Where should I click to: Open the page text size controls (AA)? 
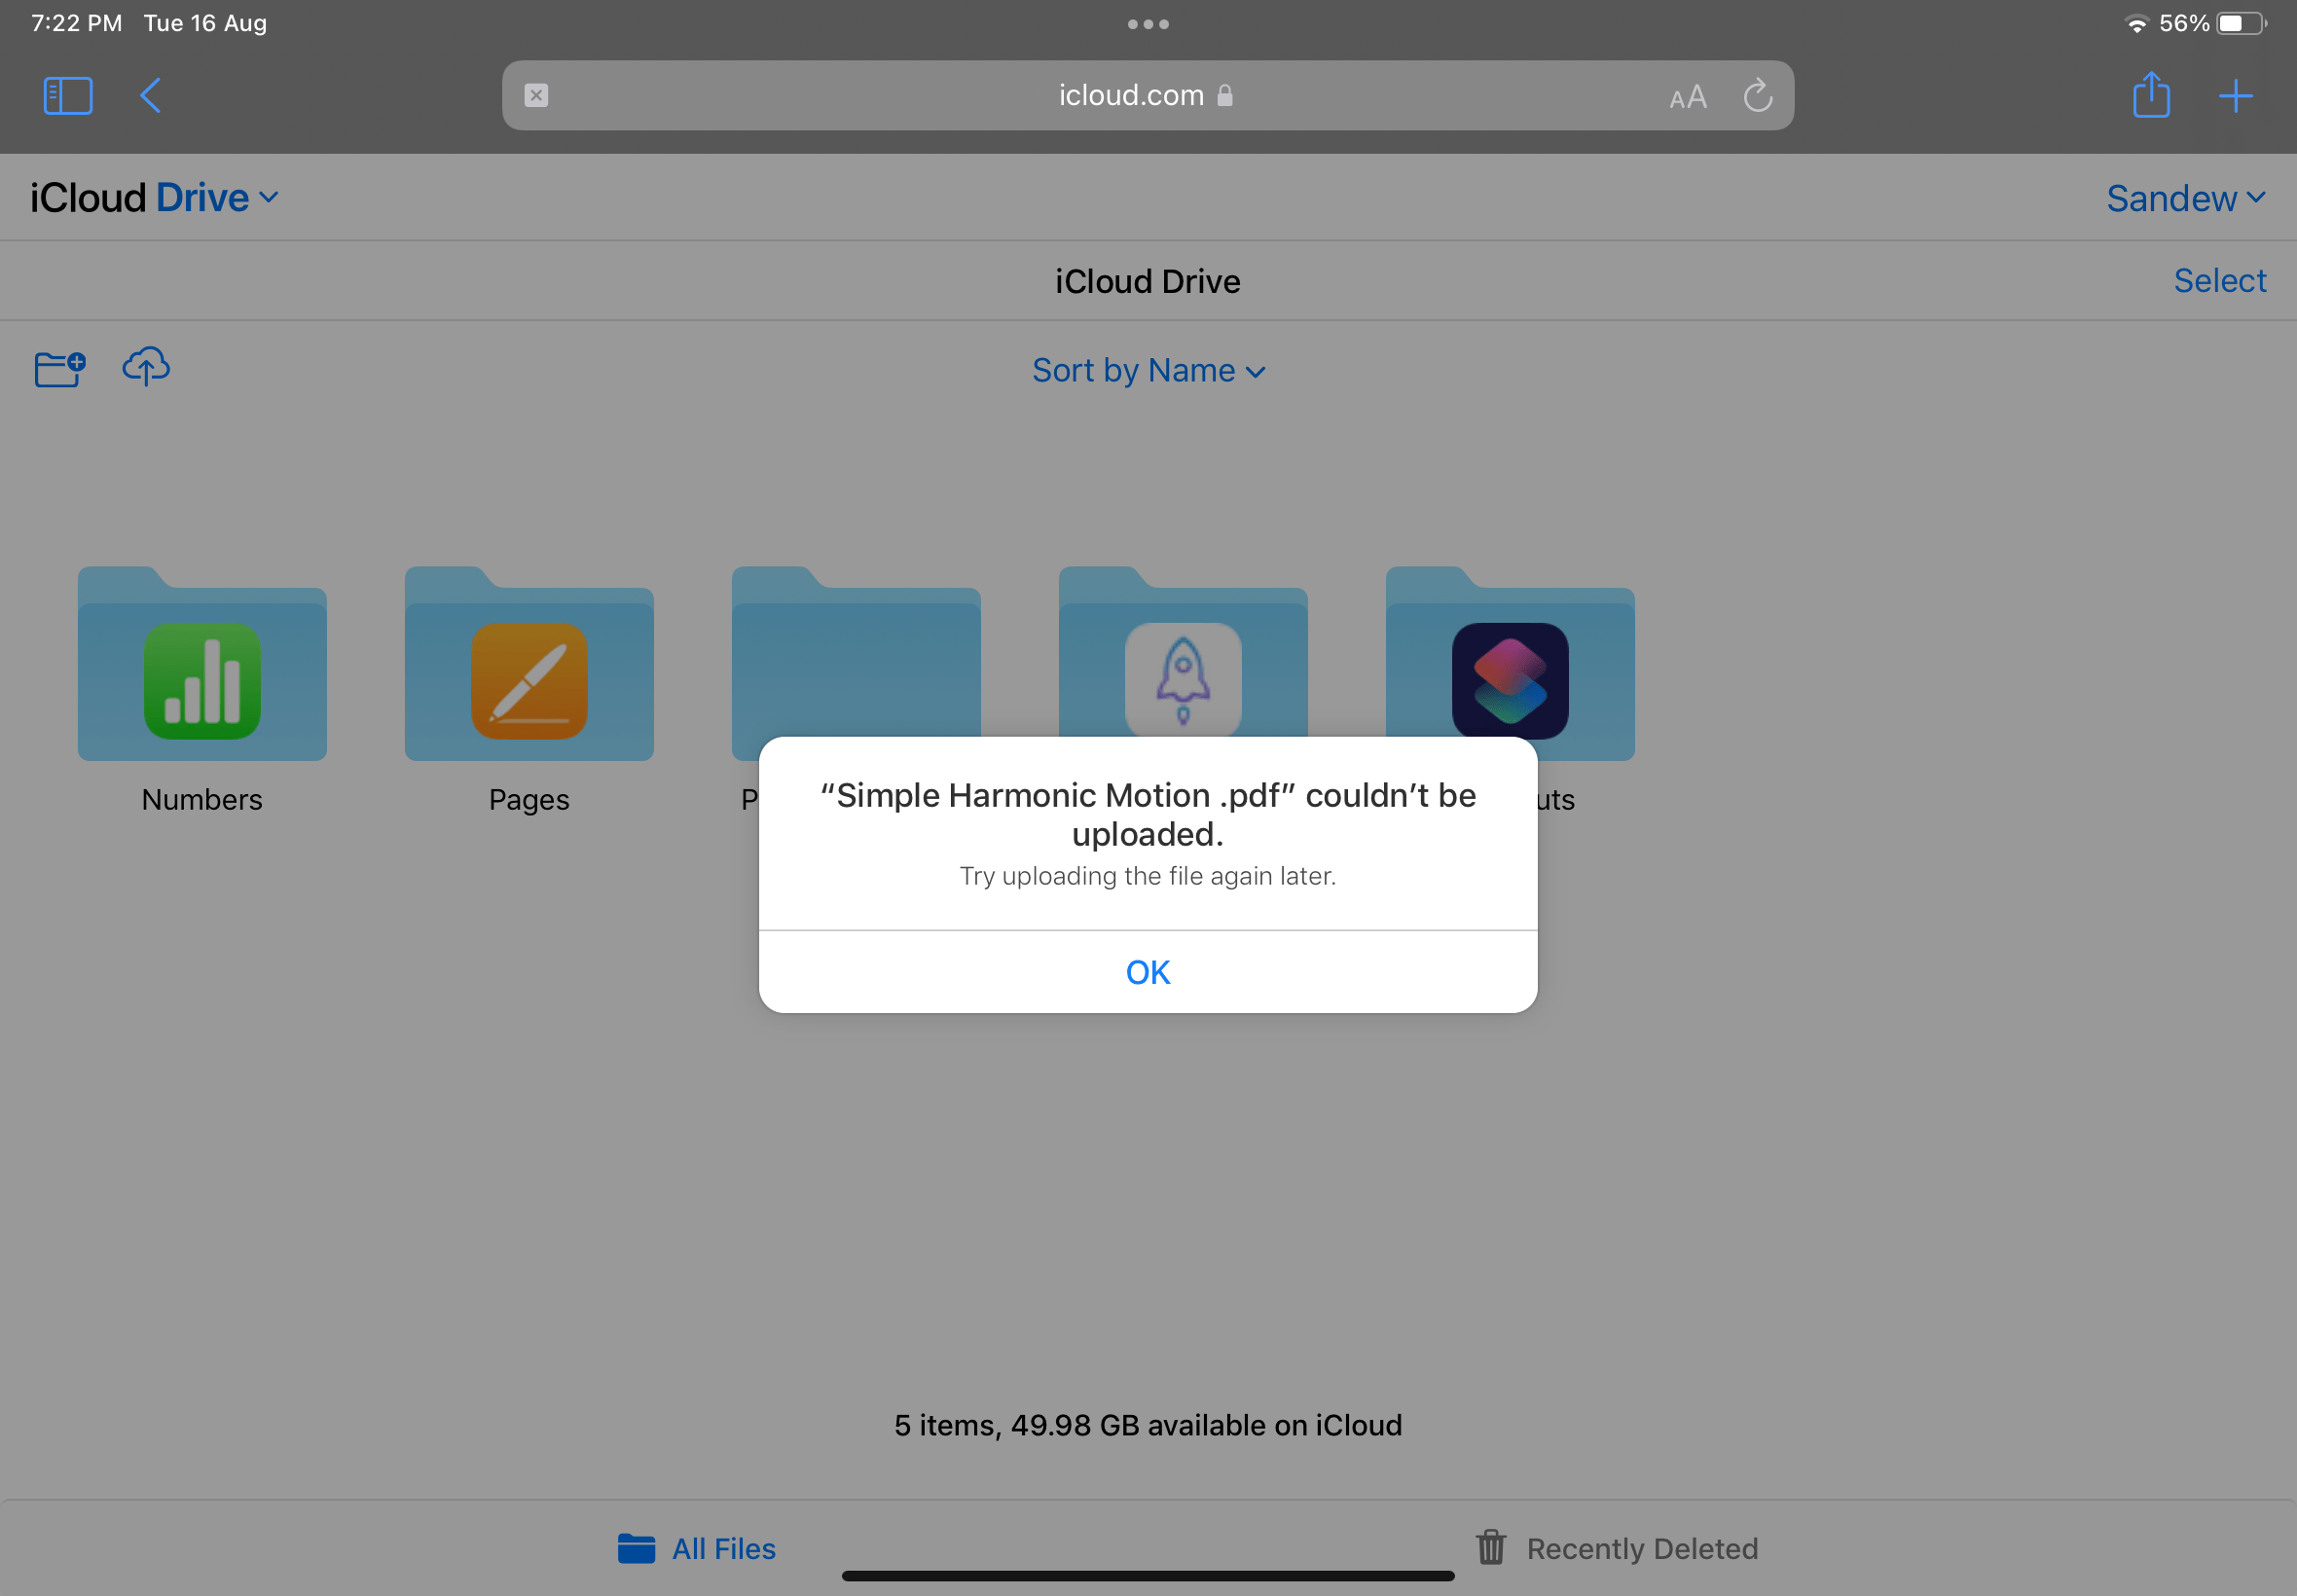(x=1687, y=95)
